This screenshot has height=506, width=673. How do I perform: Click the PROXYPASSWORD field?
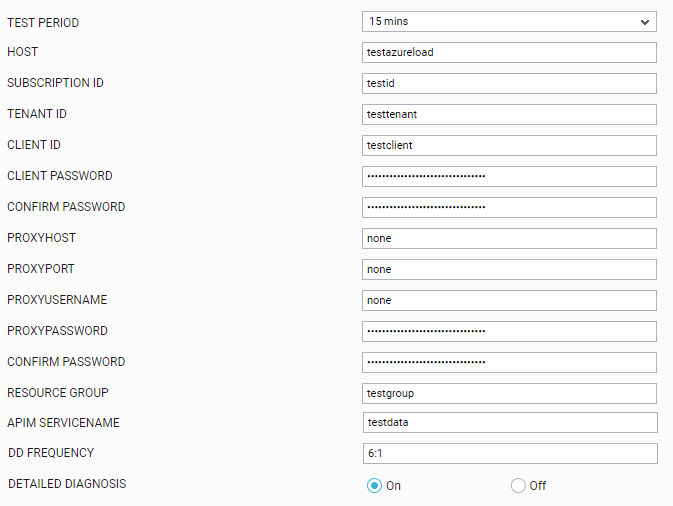pyautogui.click(x=509, y=331)
